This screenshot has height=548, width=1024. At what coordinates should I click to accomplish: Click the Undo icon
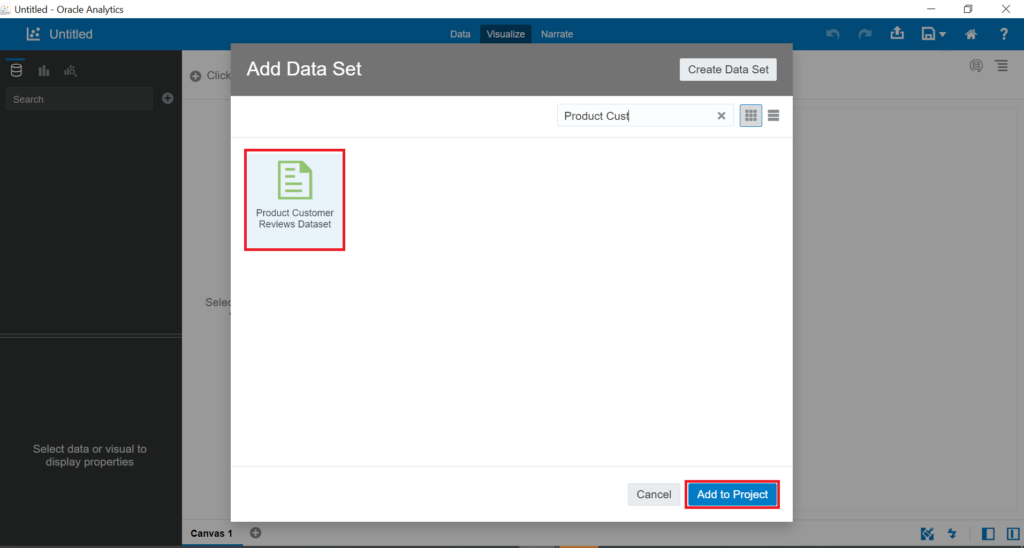coord(833,34)
